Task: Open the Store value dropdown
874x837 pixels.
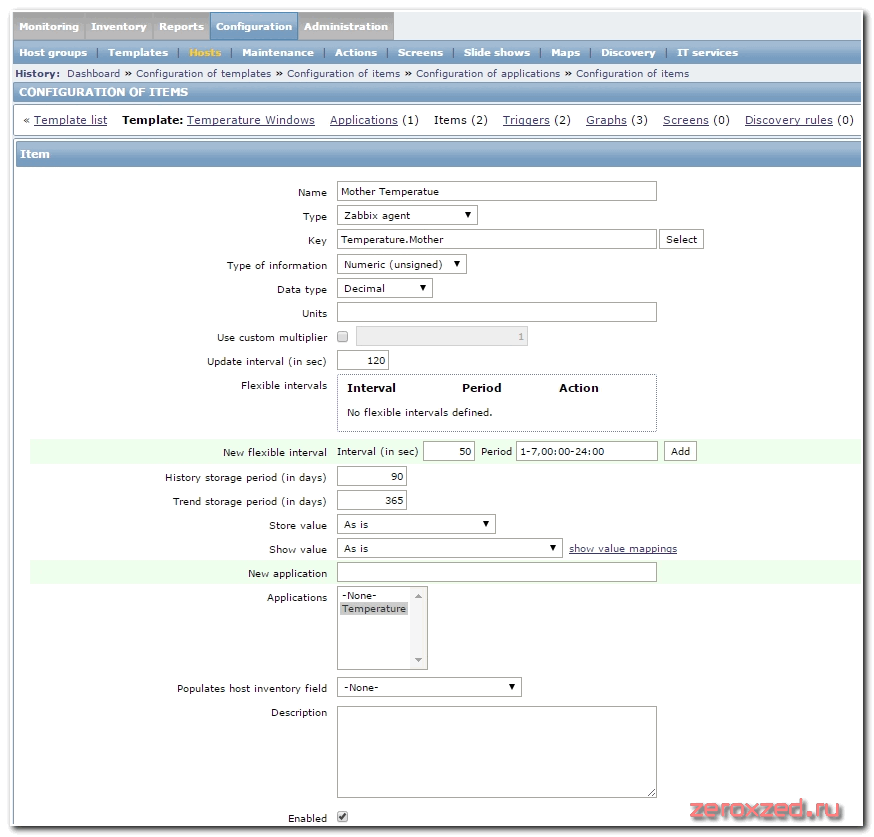Action: [416, 525]
